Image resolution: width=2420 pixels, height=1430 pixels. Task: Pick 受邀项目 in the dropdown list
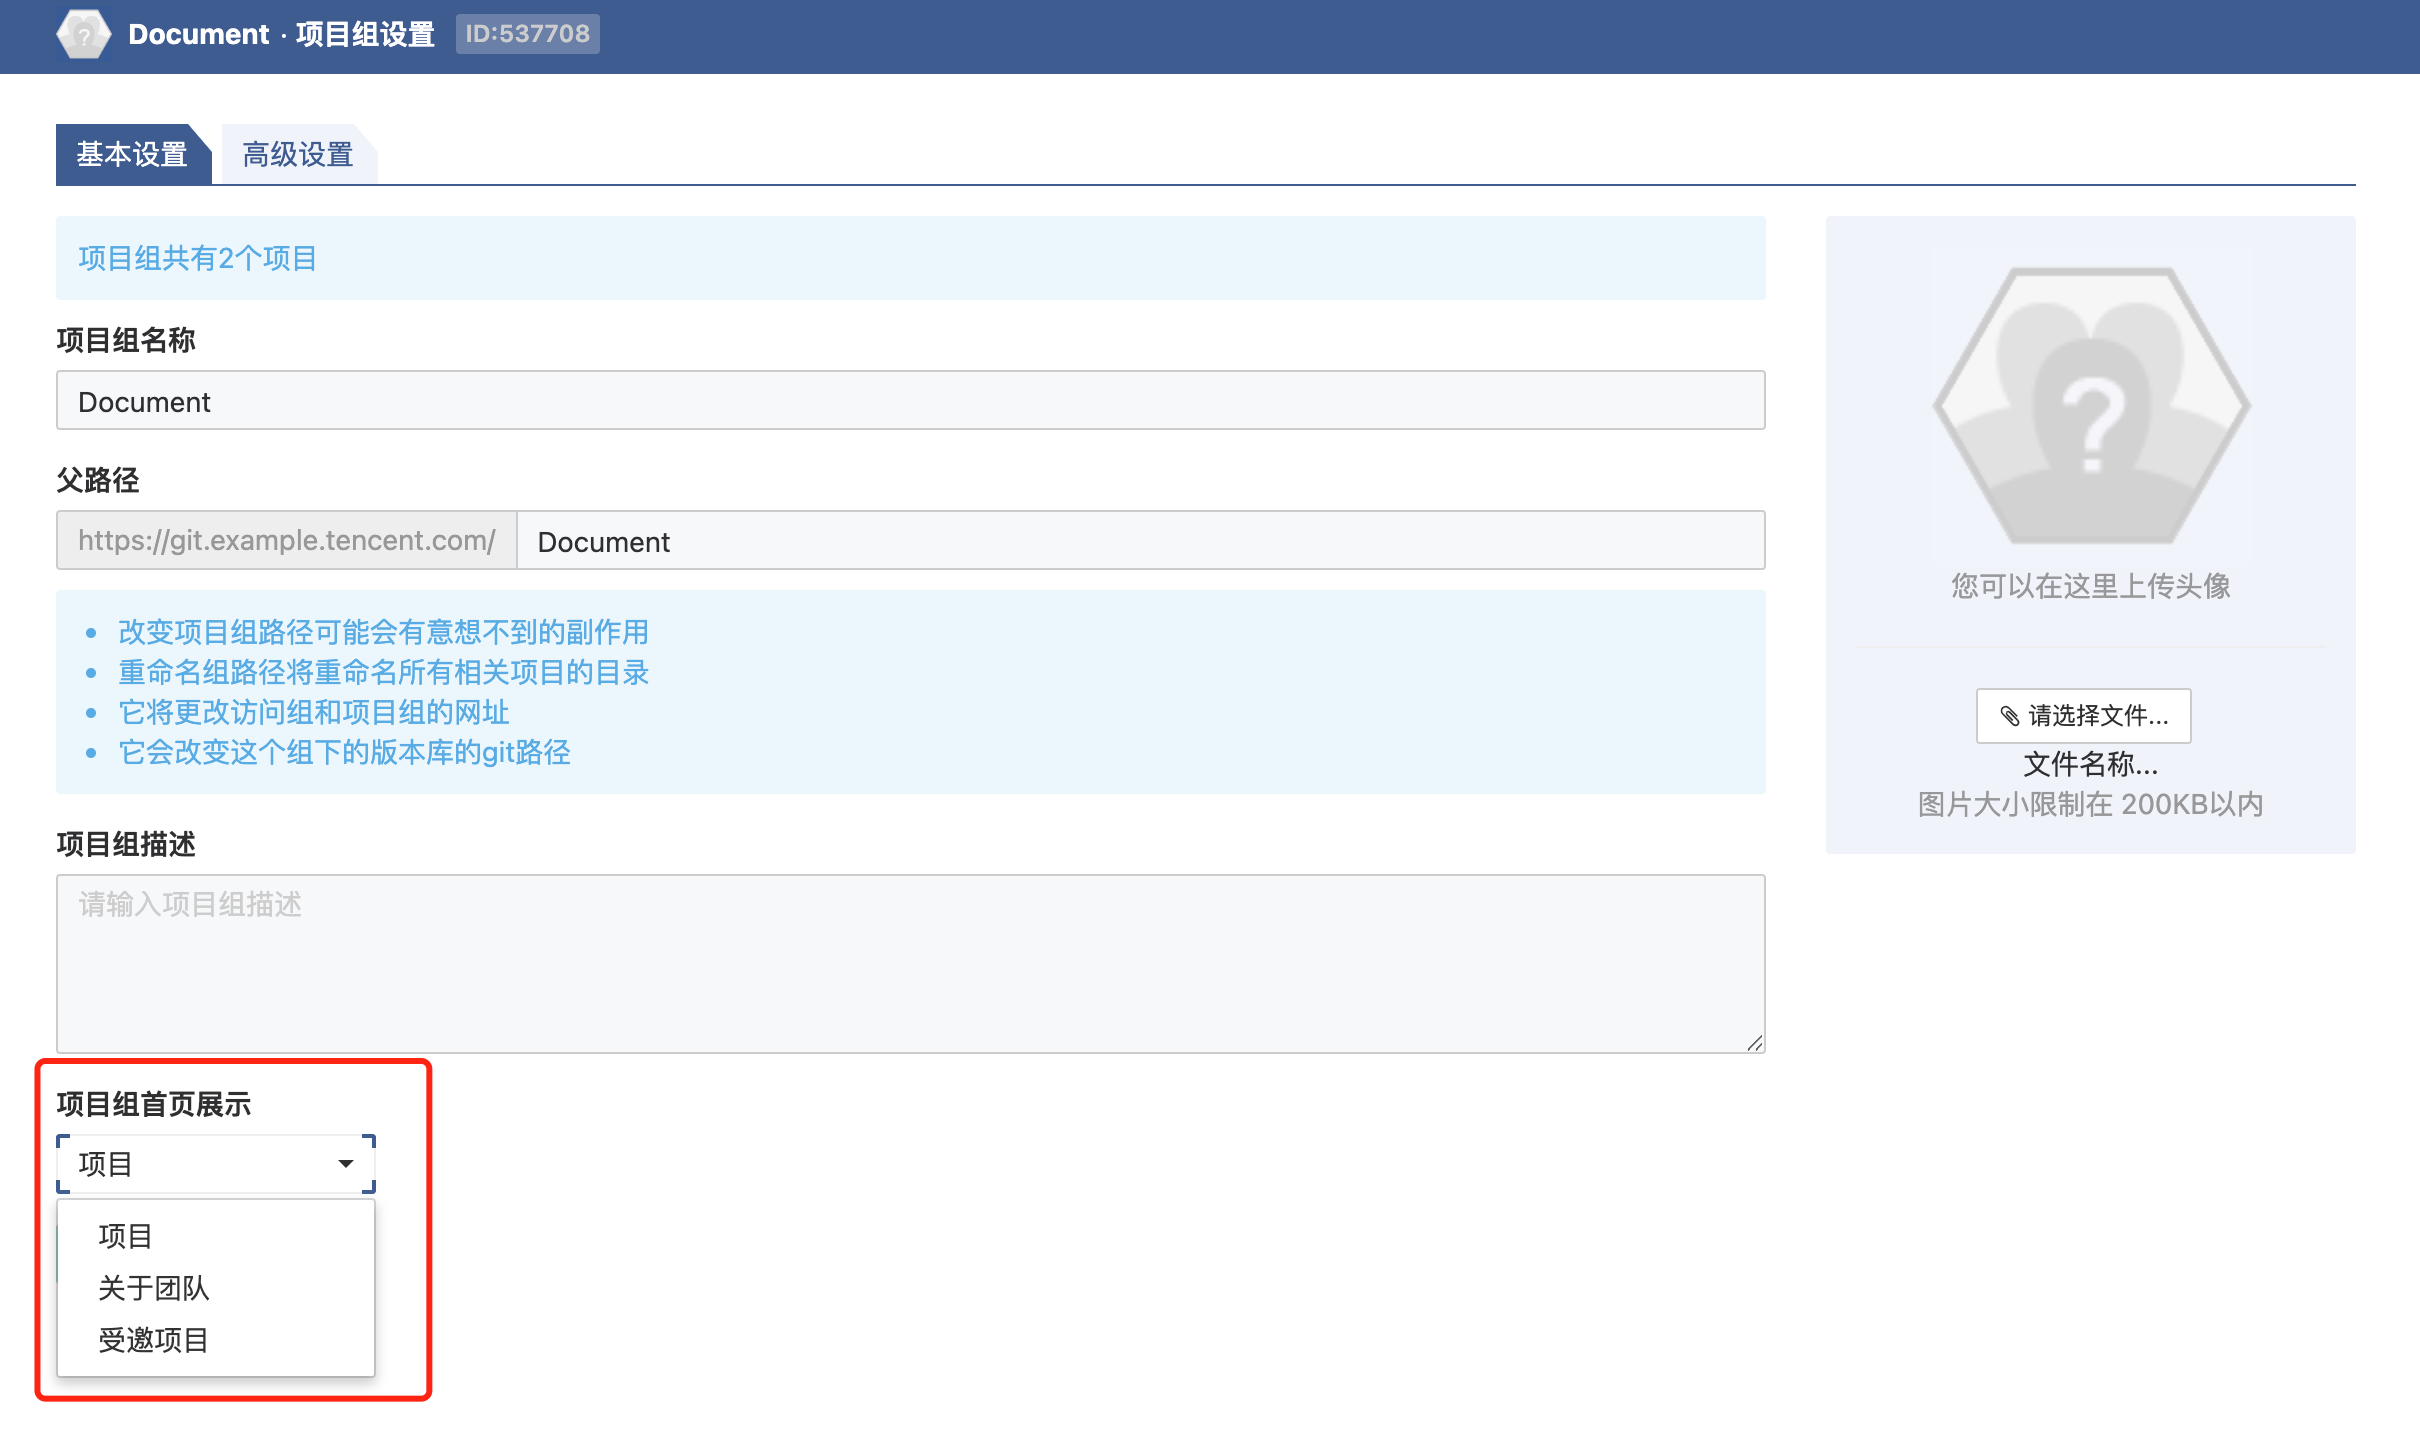(x=154, y=1340)
